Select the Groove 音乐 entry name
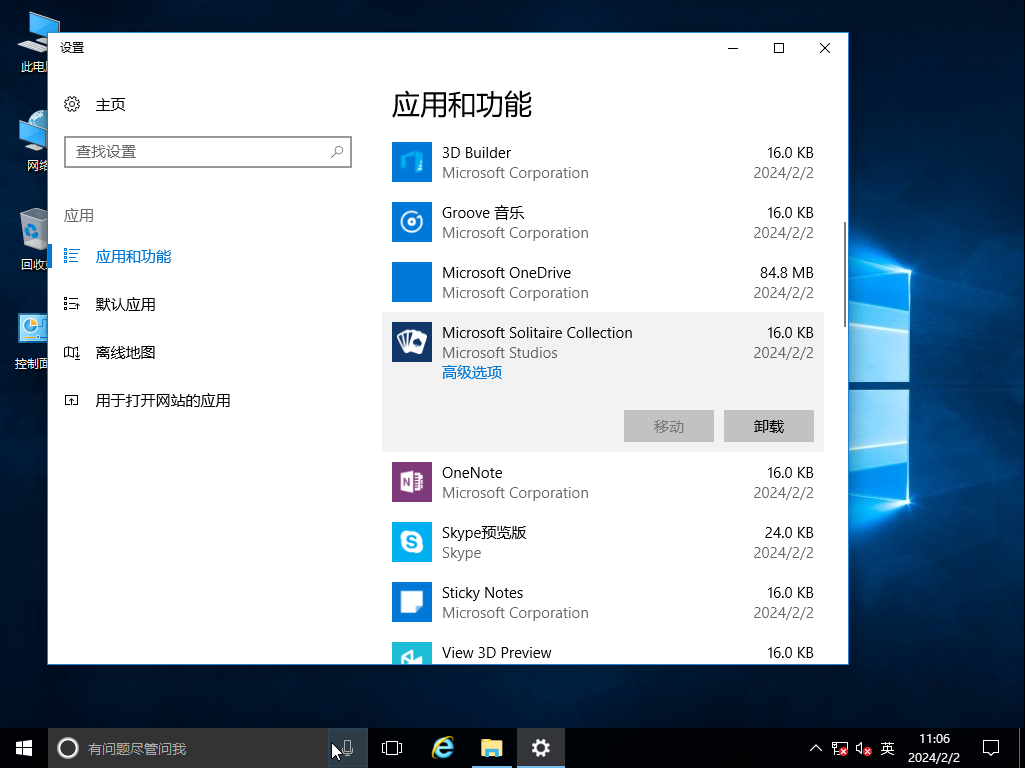 [483, 213]
